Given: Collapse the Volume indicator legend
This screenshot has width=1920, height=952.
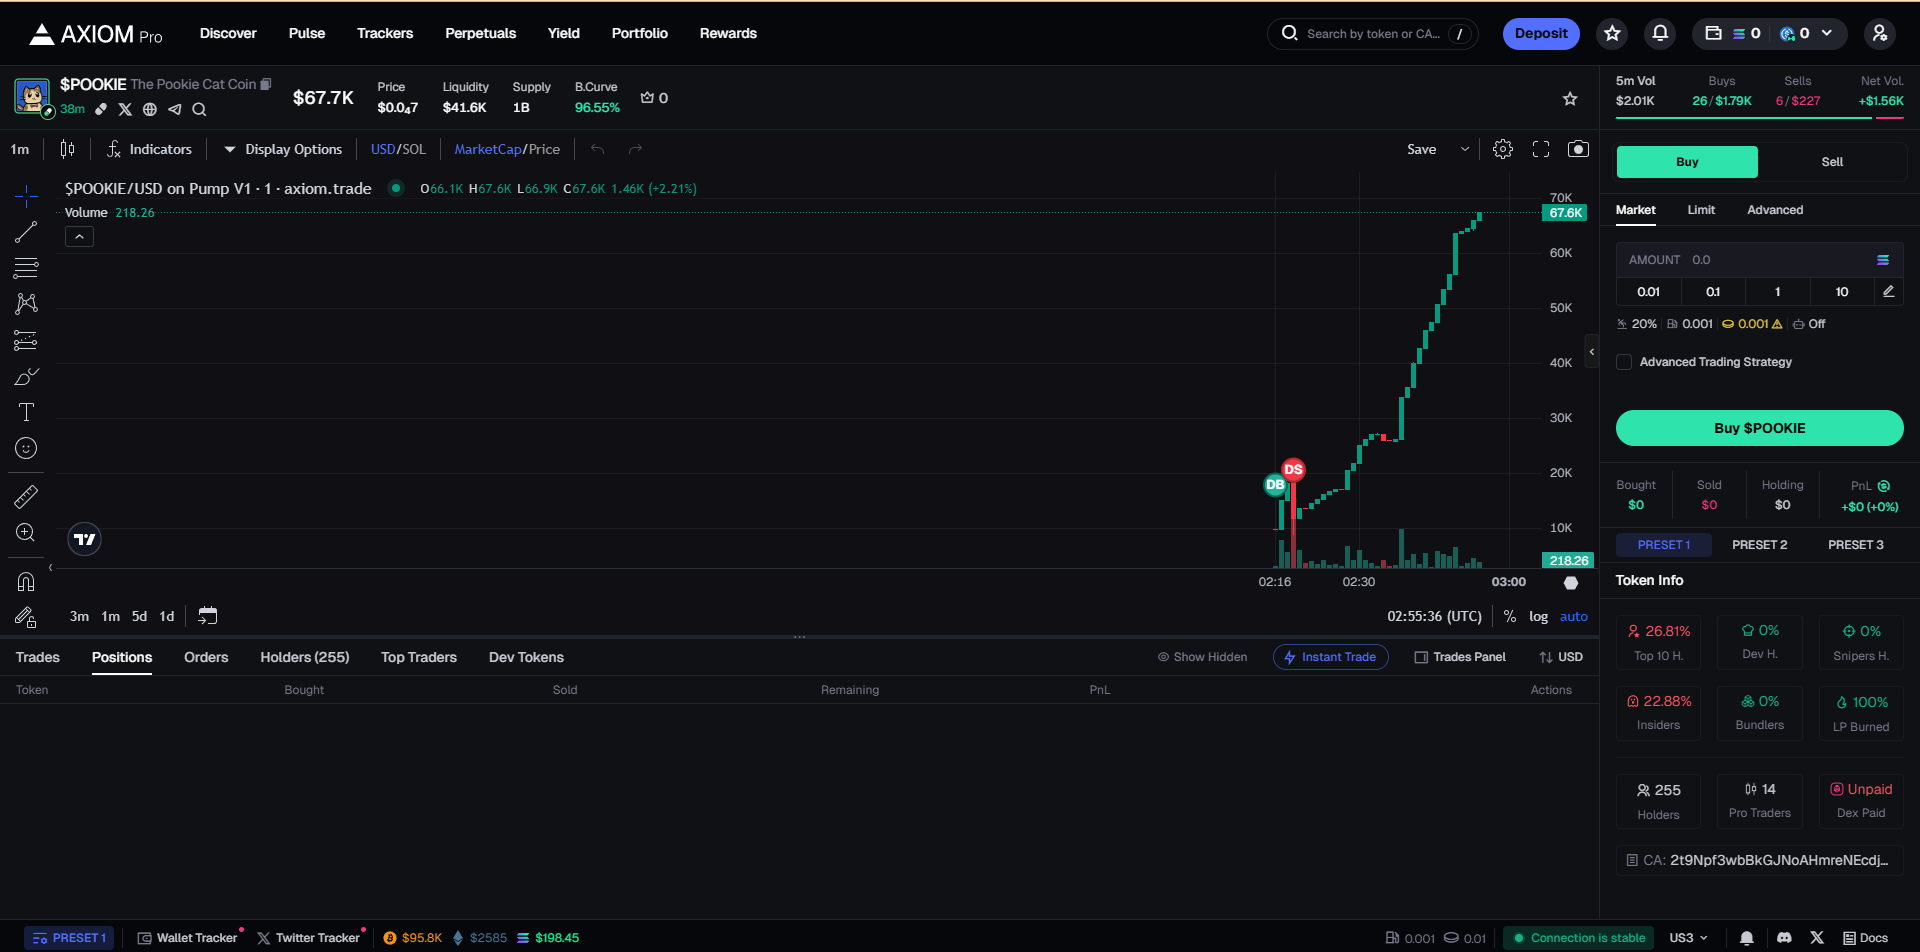Looking at the screenshot, I should (x=79, y=237).
